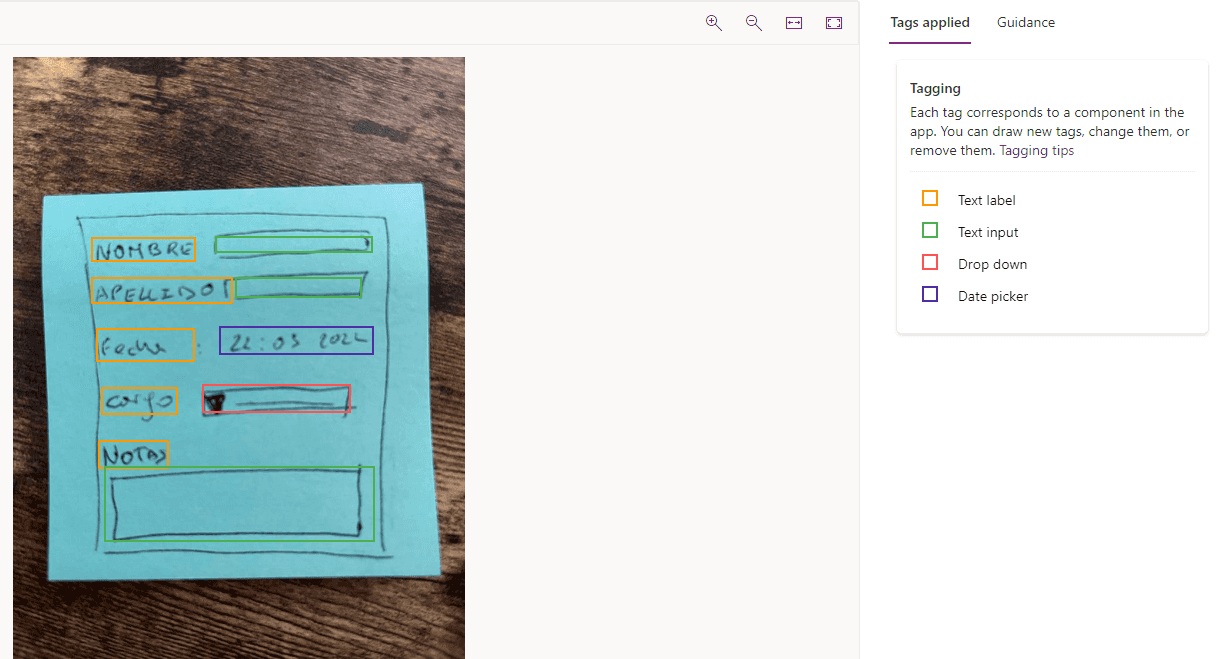The width and height of the screenshot is (1221, 659).
Task: Click the fit to screen icon
Action: 834,23
